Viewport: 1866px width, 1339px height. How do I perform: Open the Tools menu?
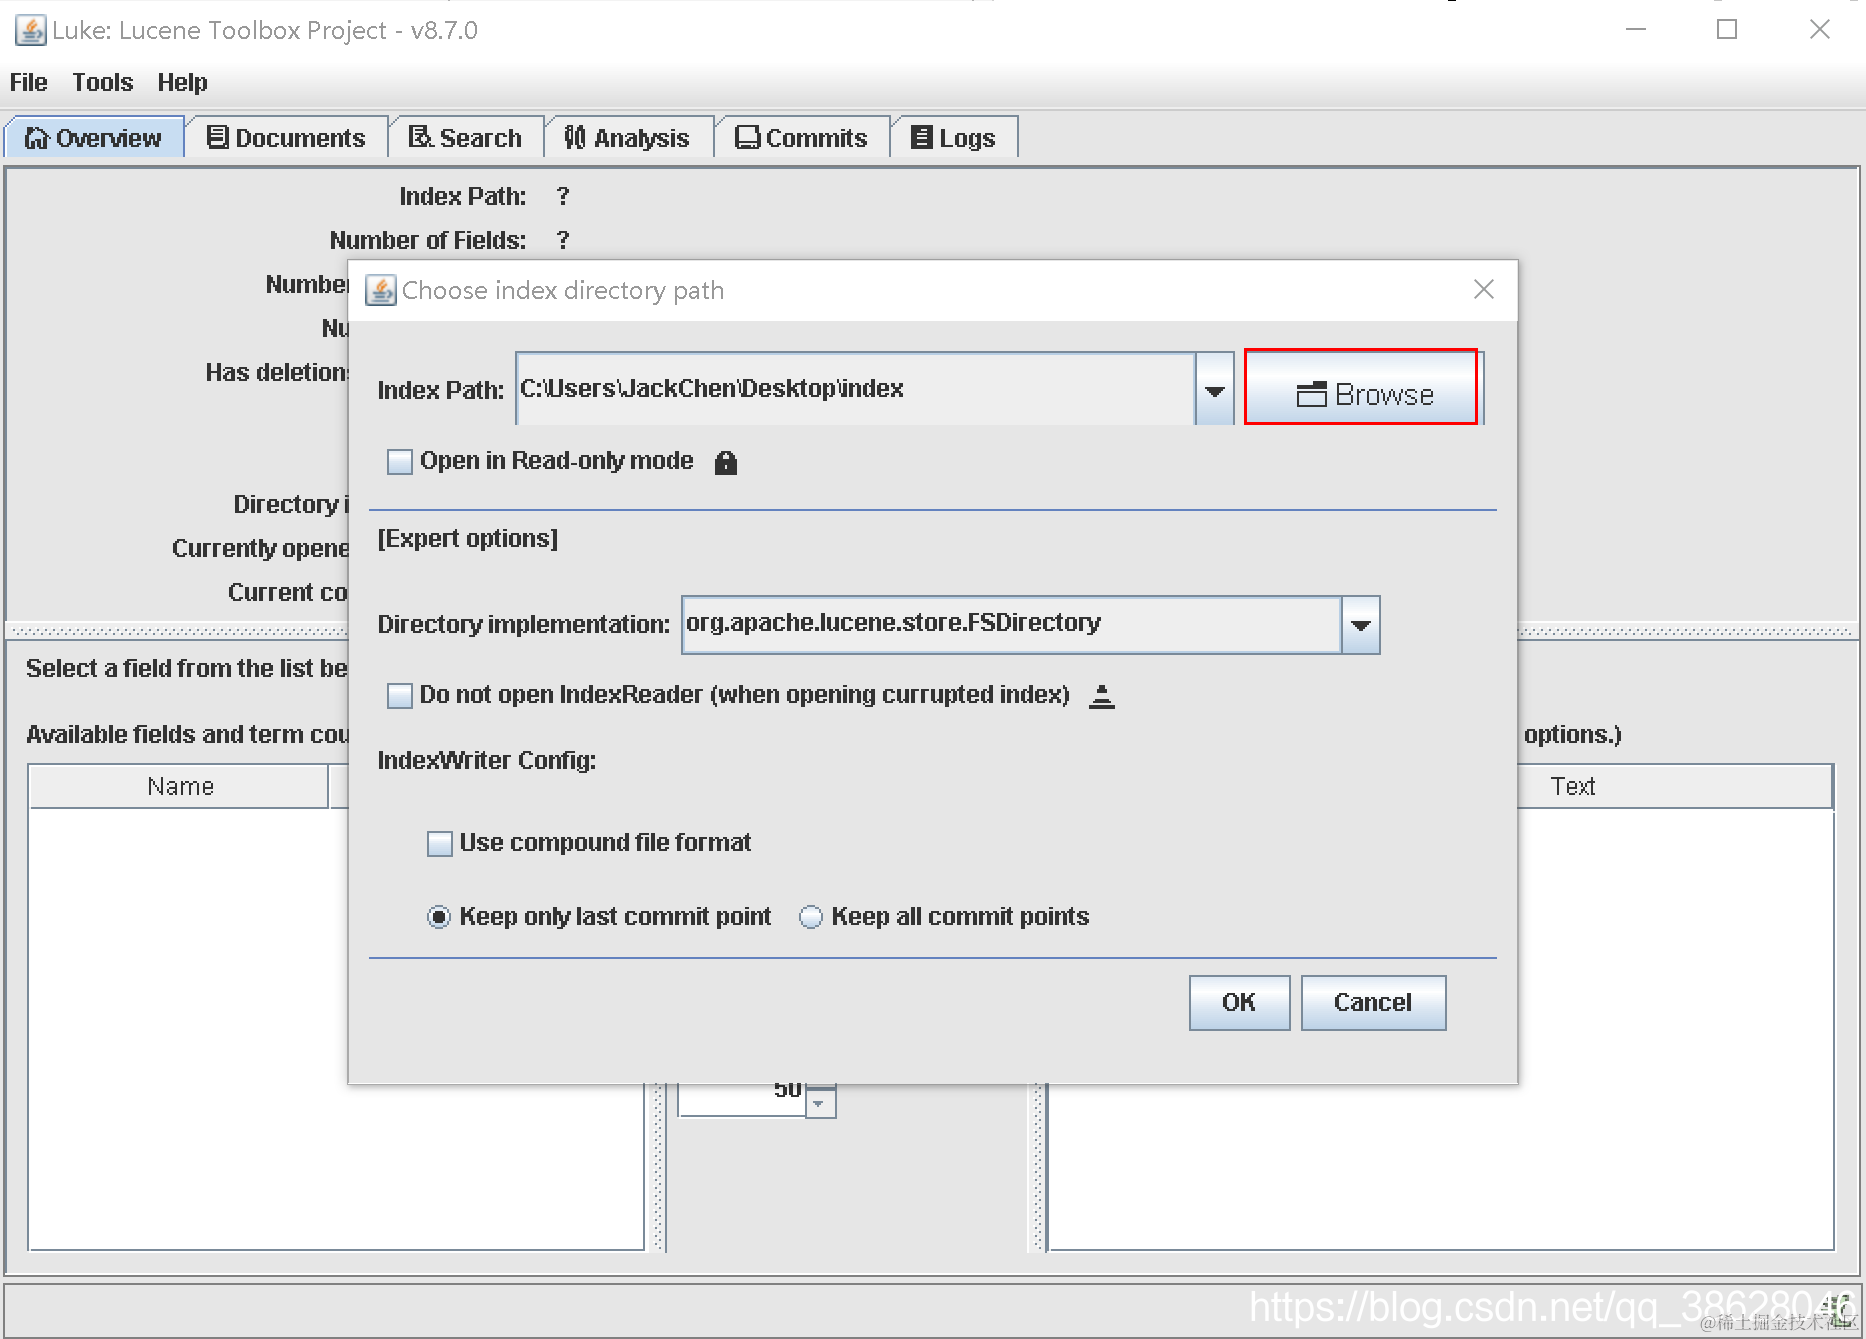click(x=103, y=82)
